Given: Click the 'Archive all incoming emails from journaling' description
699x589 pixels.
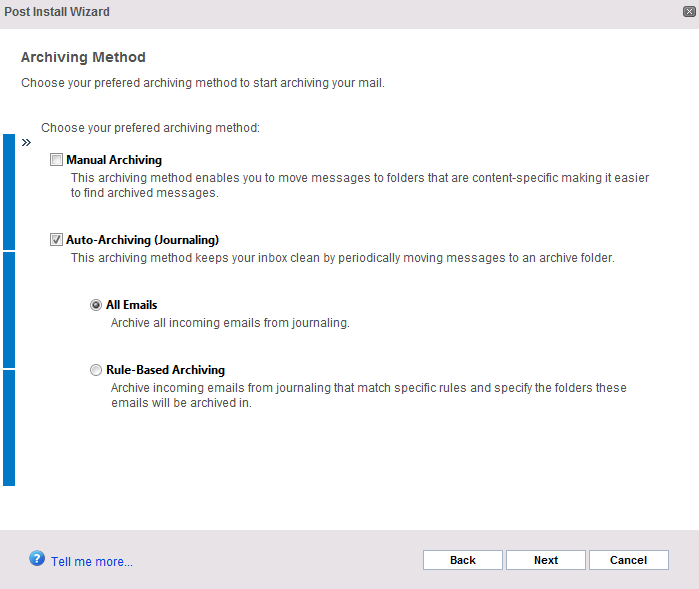Looking at the screenshot, I should [230, 323].
